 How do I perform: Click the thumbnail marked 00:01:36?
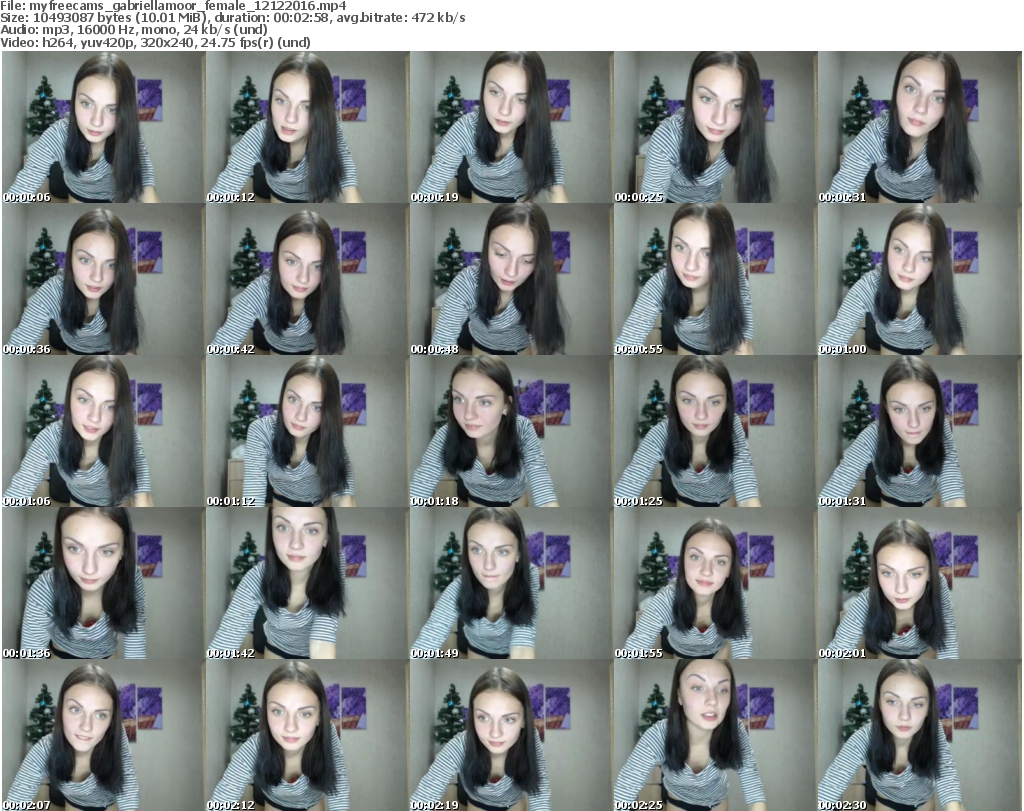[103, 584]
